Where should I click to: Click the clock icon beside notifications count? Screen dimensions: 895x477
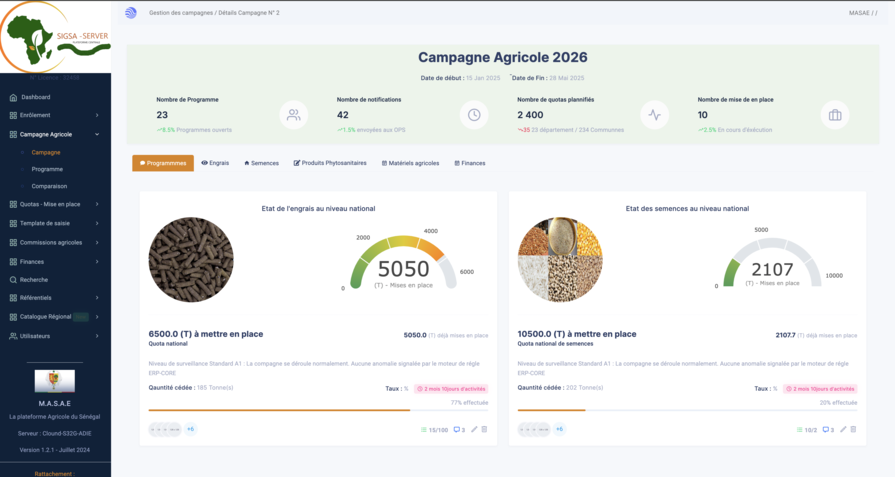tap(474, 115)
